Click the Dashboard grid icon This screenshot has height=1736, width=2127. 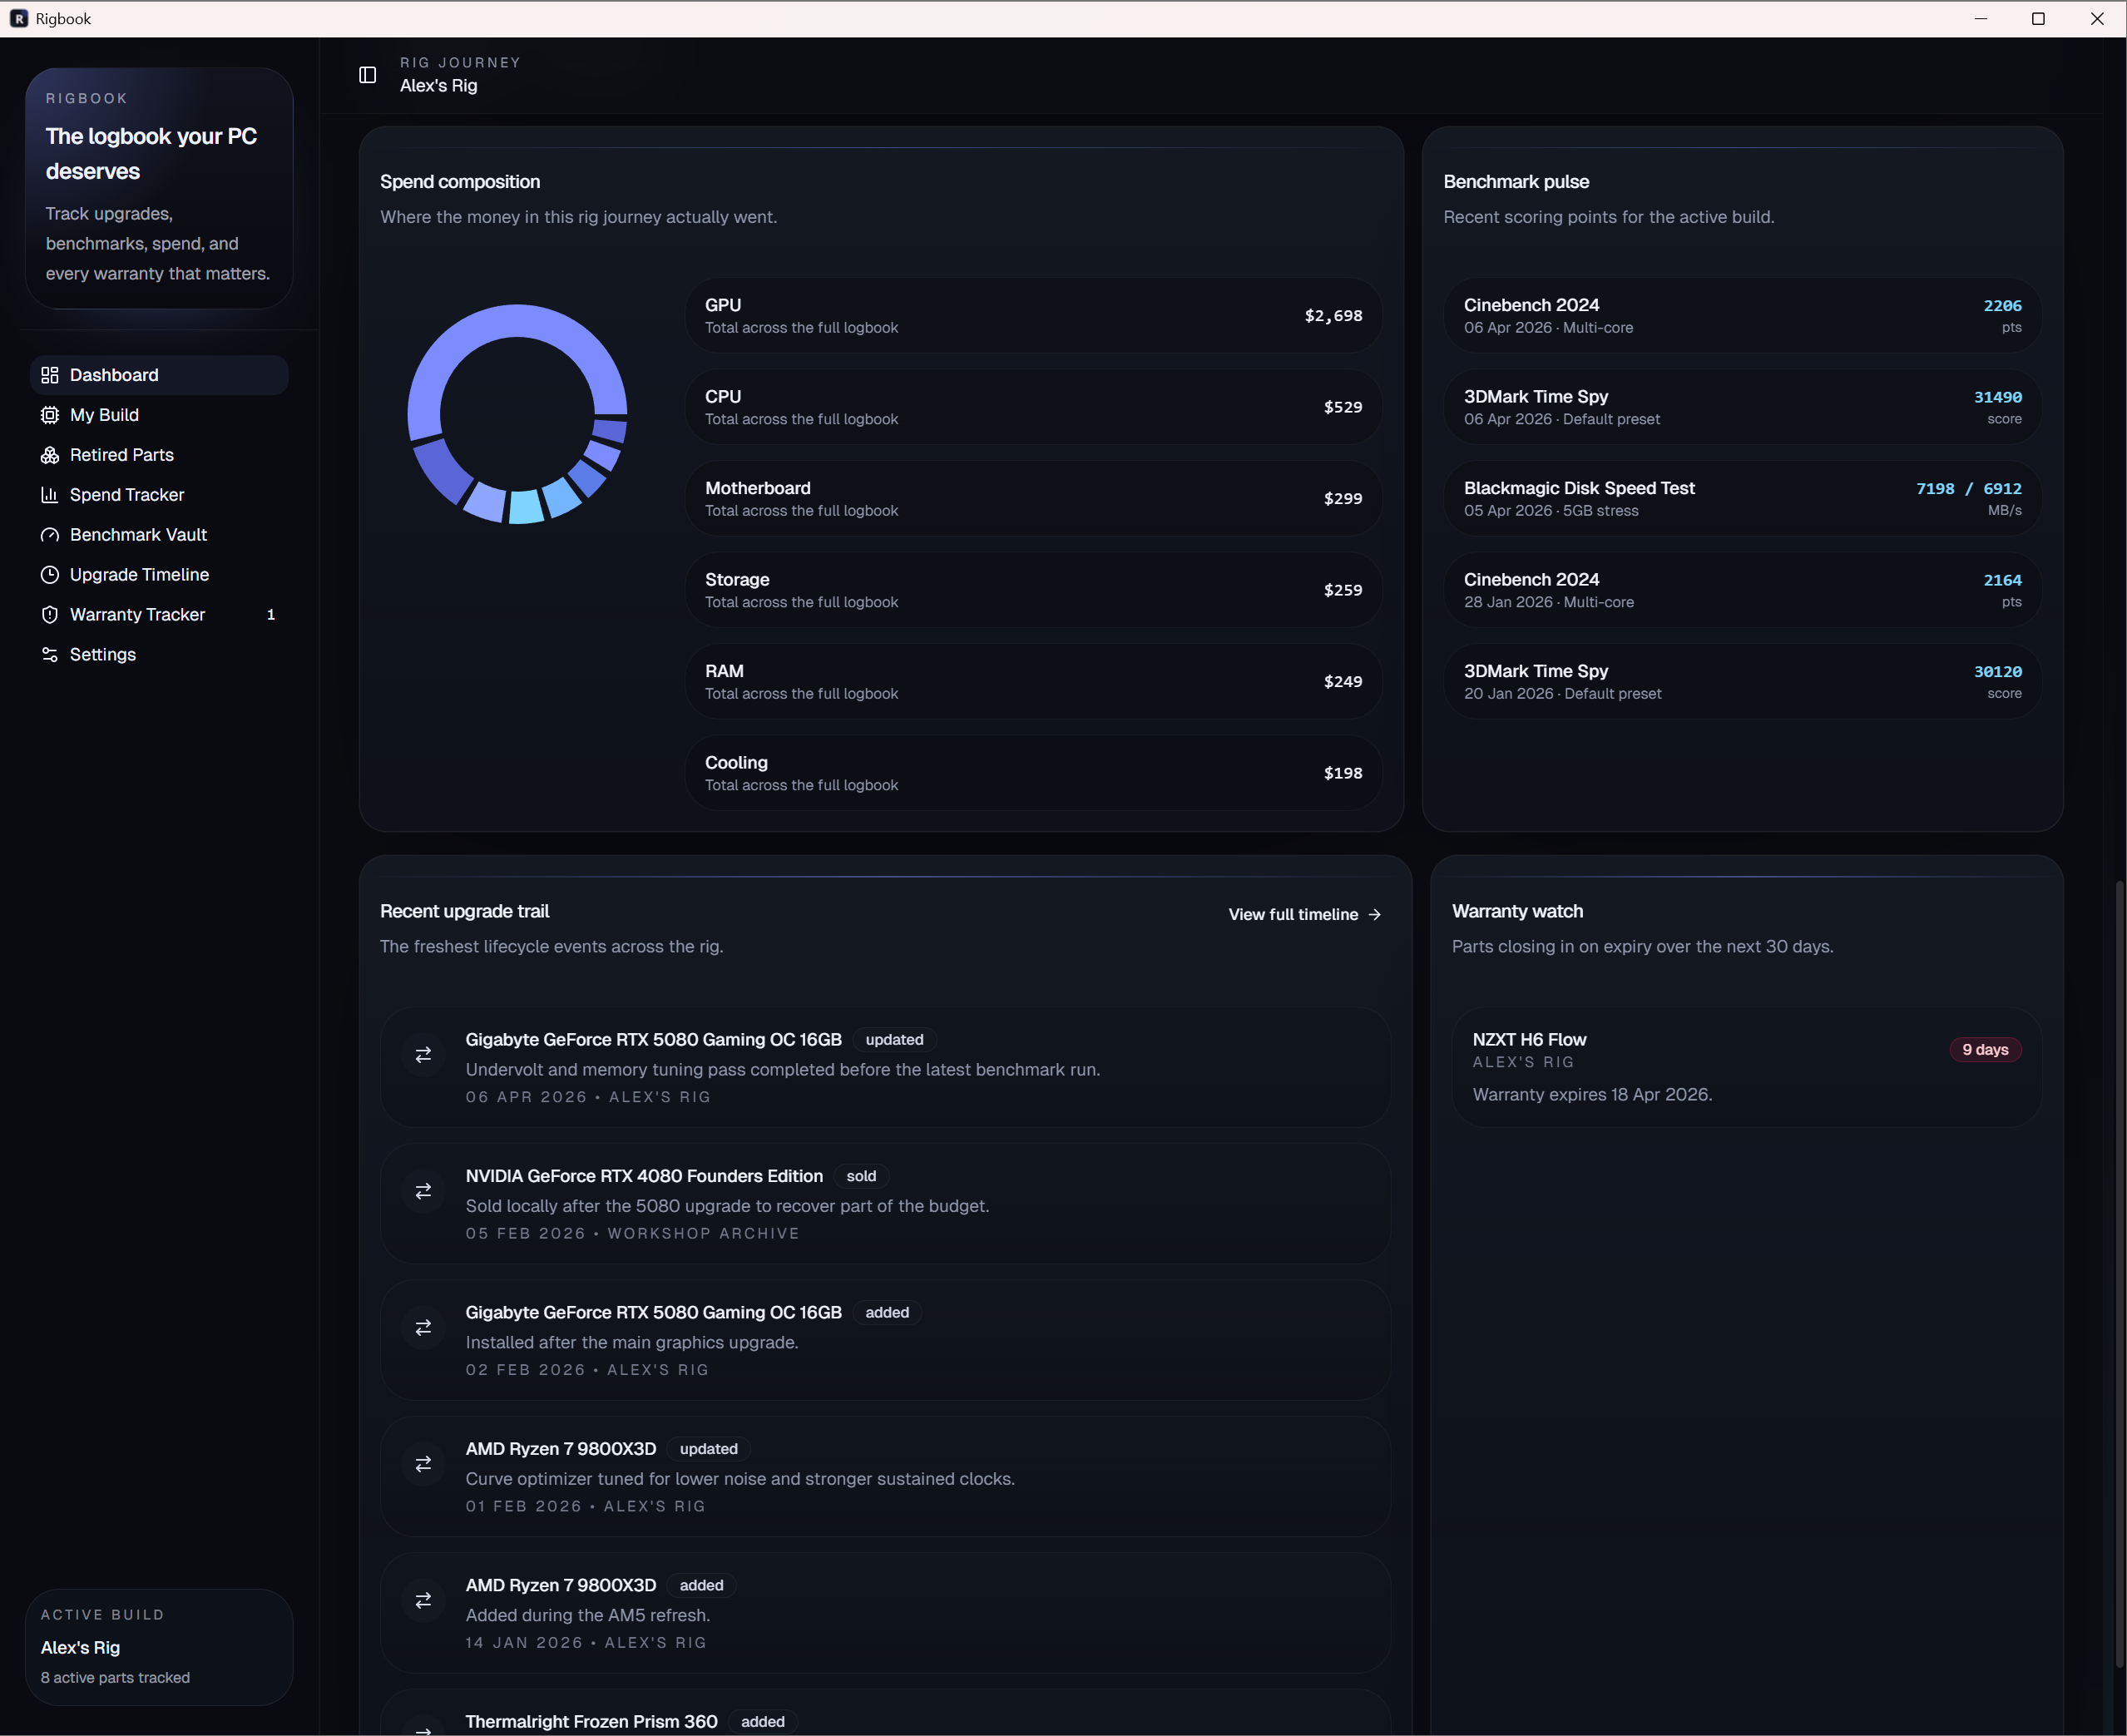click(50, 375)
